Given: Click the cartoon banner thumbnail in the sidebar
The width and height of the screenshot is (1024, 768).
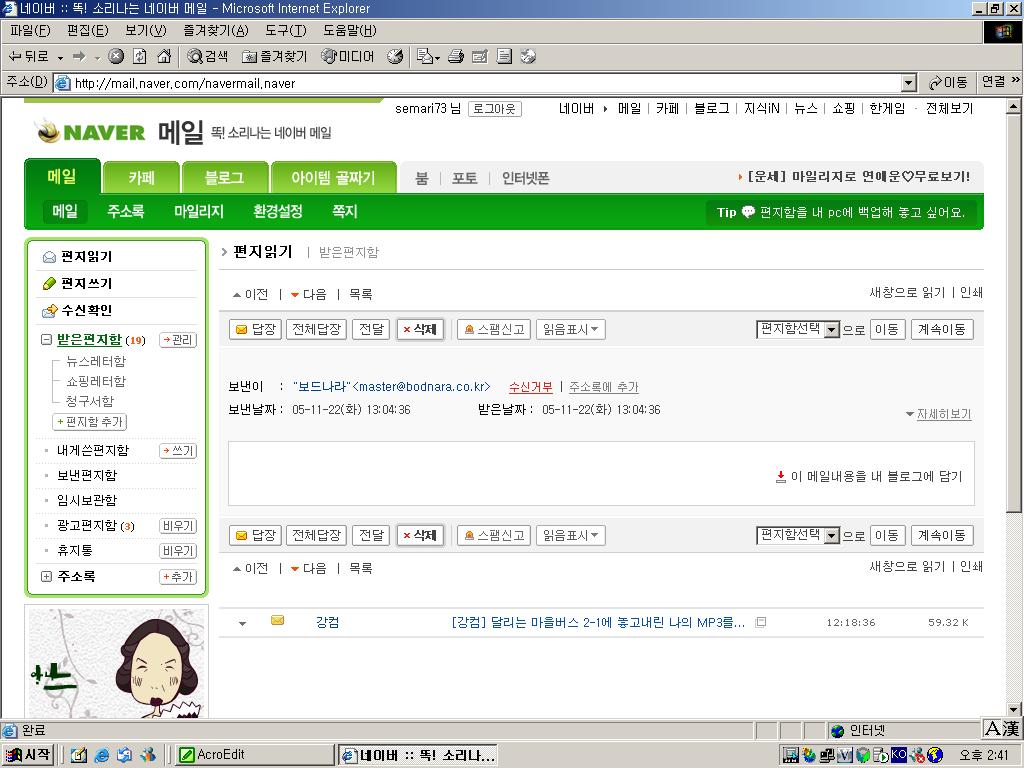Looking at the screenshot, I should click(116, 661).
